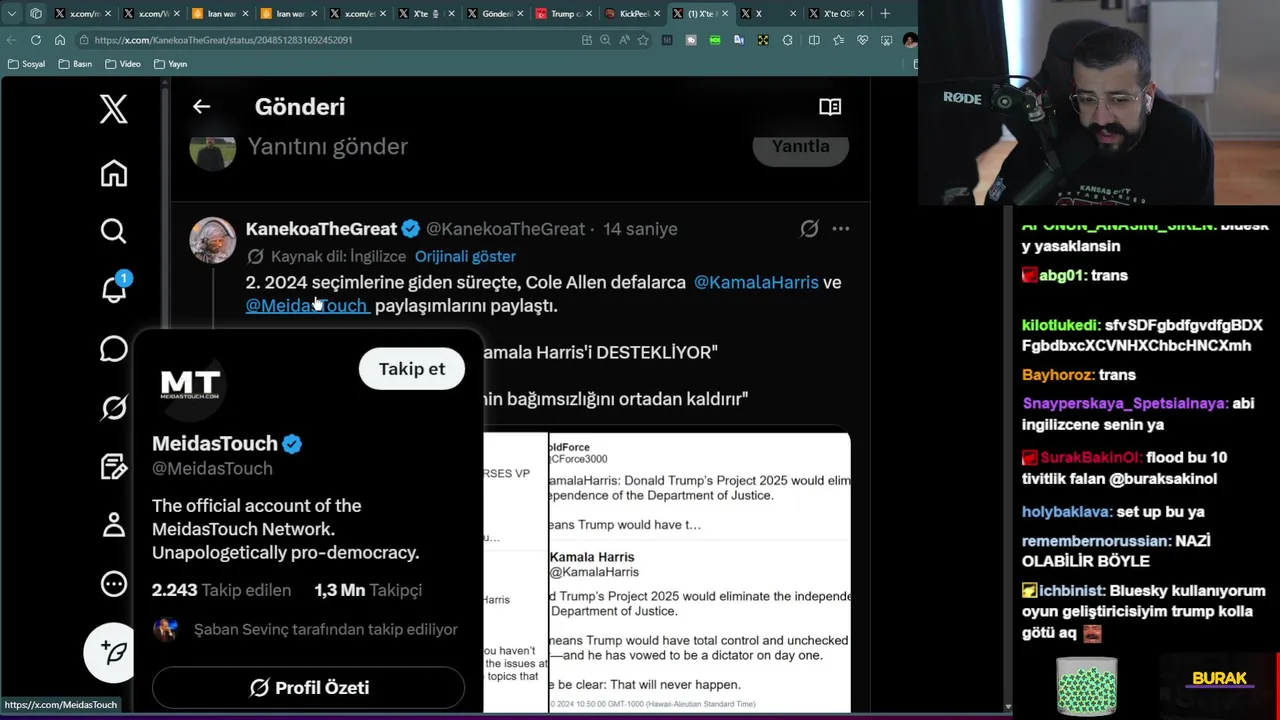Click the address bar URL

[223, 40]
